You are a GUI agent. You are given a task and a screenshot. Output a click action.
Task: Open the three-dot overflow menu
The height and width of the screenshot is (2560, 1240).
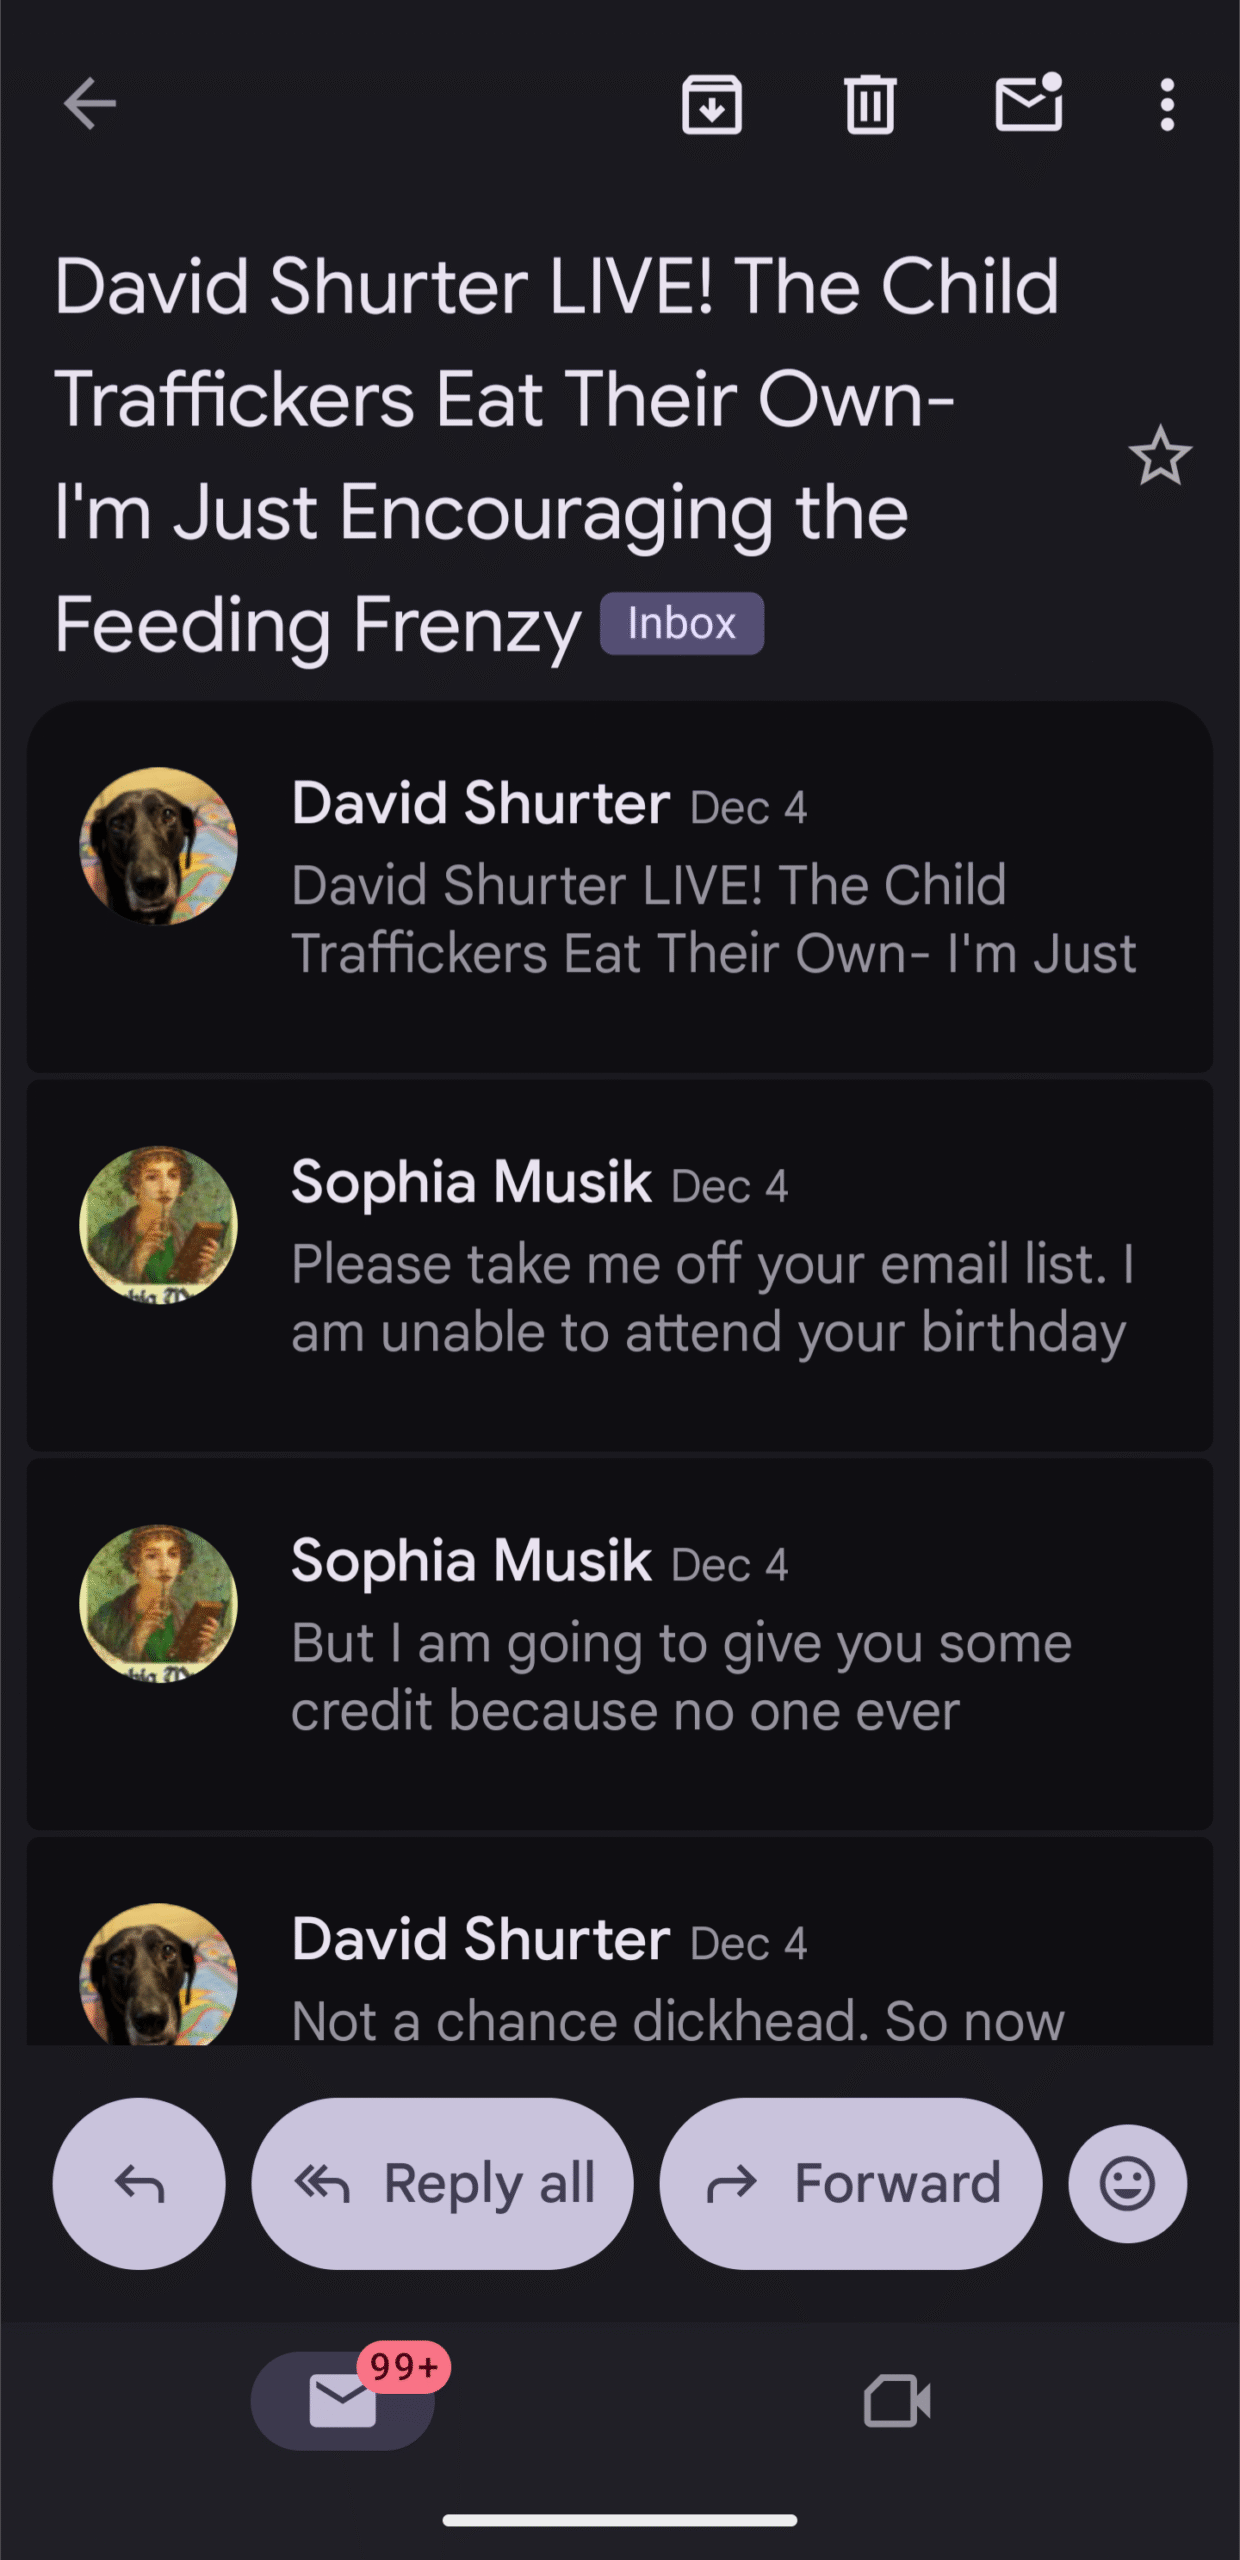(x=1166, y=104)
